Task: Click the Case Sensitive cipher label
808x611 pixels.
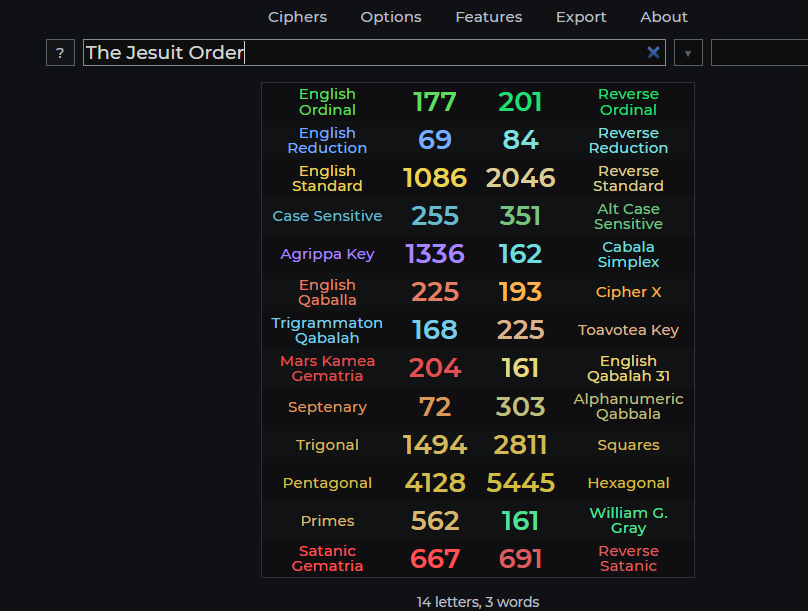Action: pos(327,216)
